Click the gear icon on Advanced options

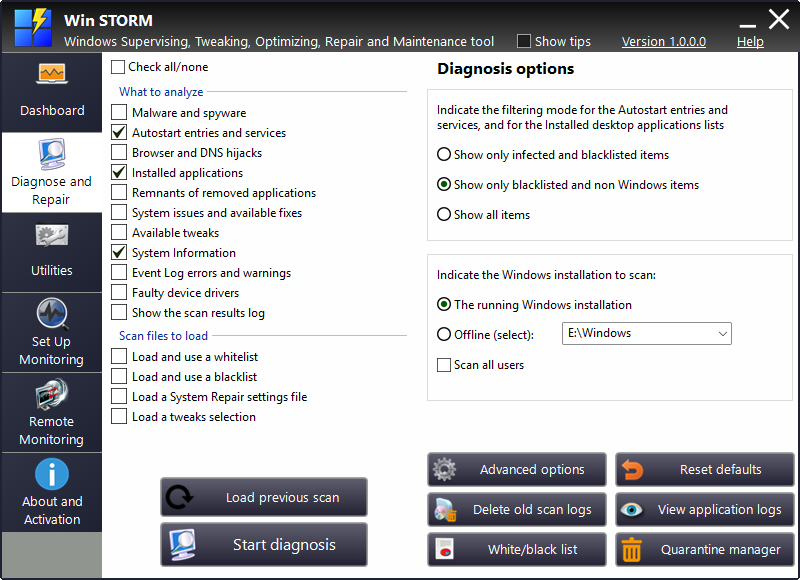444,469
